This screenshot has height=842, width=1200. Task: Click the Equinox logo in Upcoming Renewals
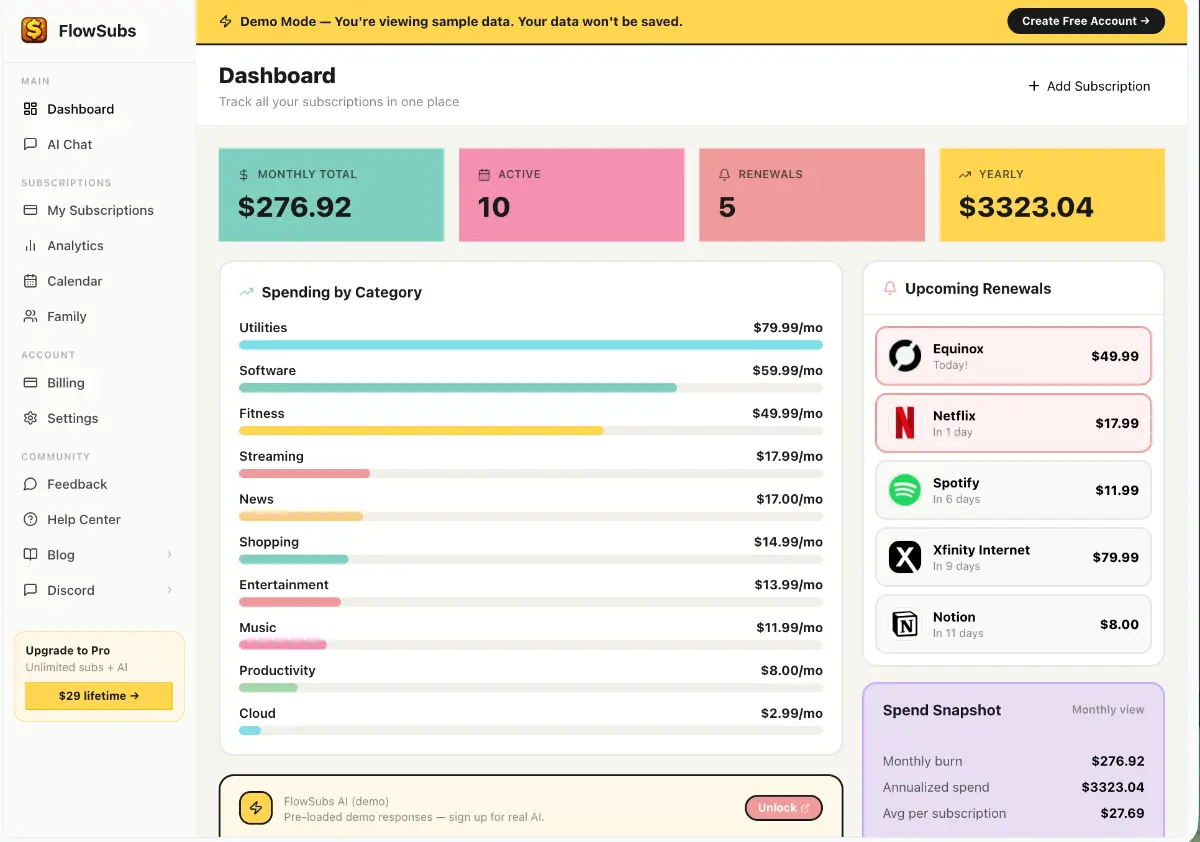904,356
